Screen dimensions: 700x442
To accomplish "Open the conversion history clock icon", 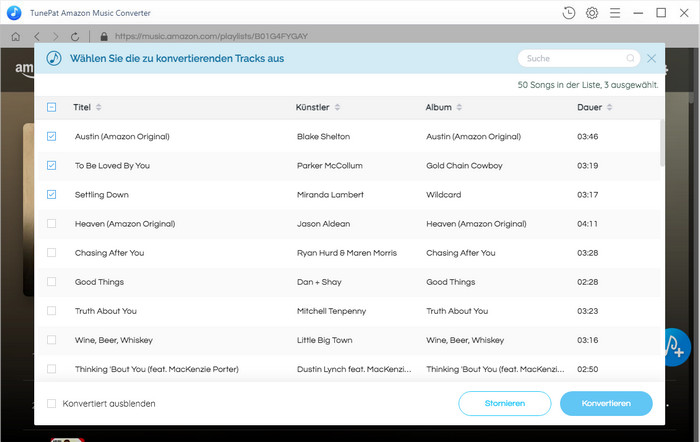I will (x=569, y=13).
